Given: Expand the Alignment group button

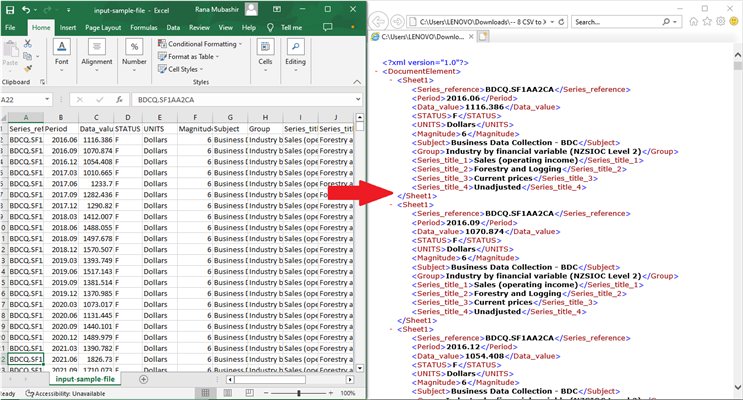Looking at the screenshot, I should (x=97, y=55).
